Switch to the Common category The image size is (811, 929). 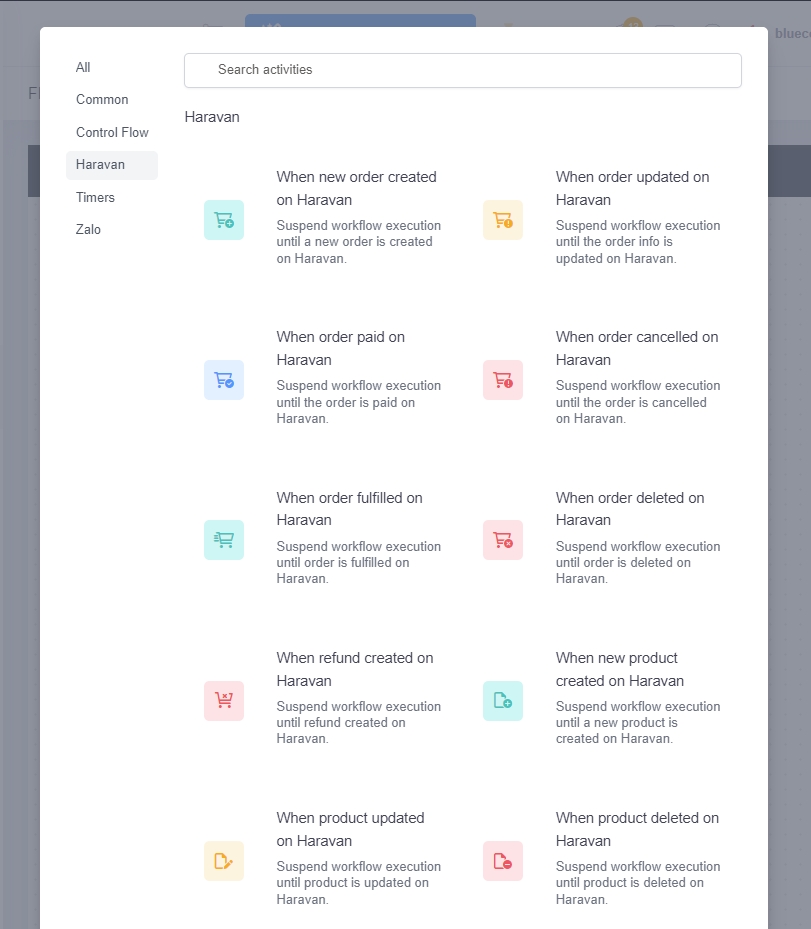tap(102, 100)
